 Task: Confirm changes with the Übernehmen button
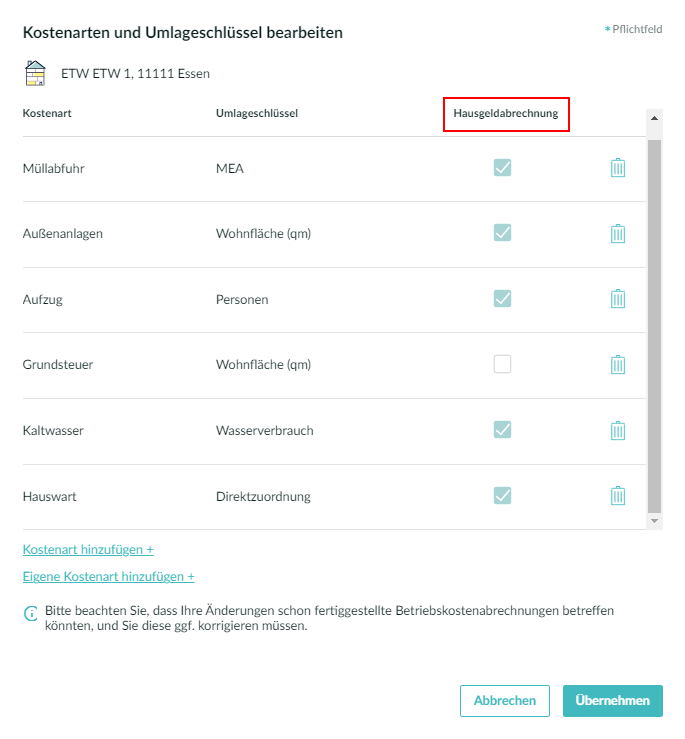[613, 701]
